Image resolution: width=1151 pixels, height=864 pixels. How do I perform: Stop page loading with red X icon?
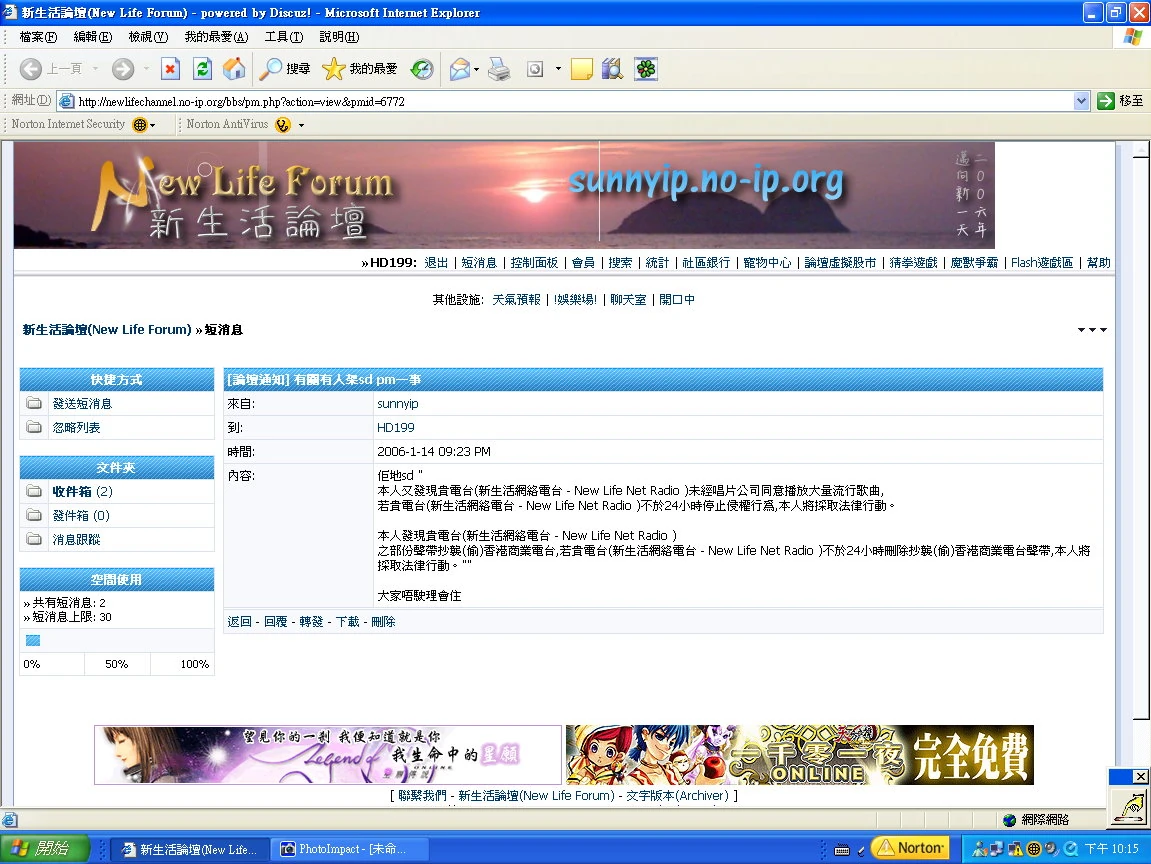(x=170, y=69)
